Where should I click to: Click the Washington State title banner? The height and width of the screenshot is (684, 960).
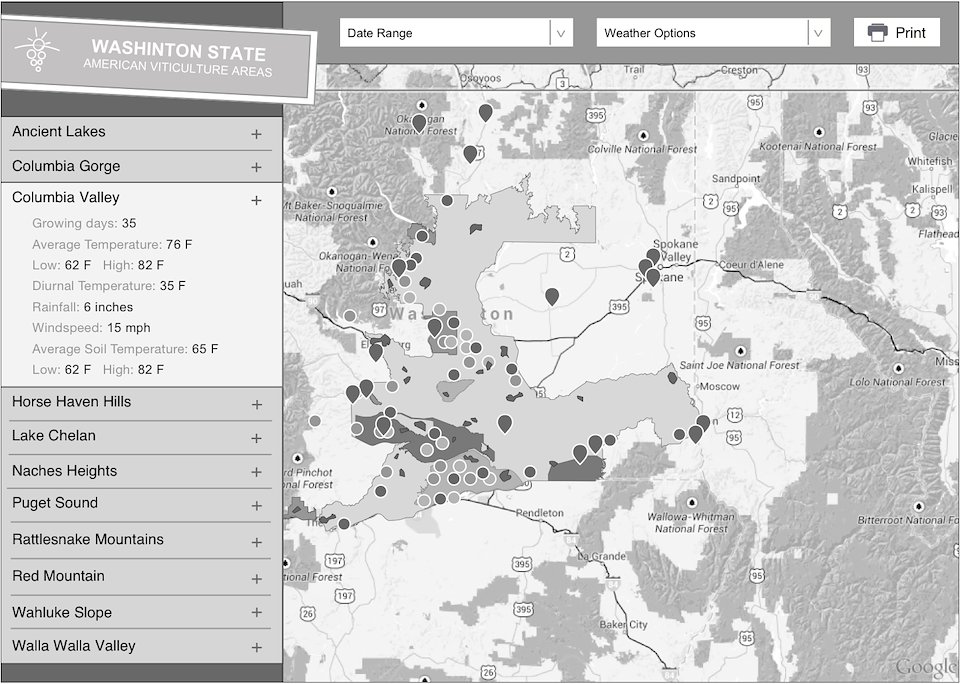coord(178,58)
